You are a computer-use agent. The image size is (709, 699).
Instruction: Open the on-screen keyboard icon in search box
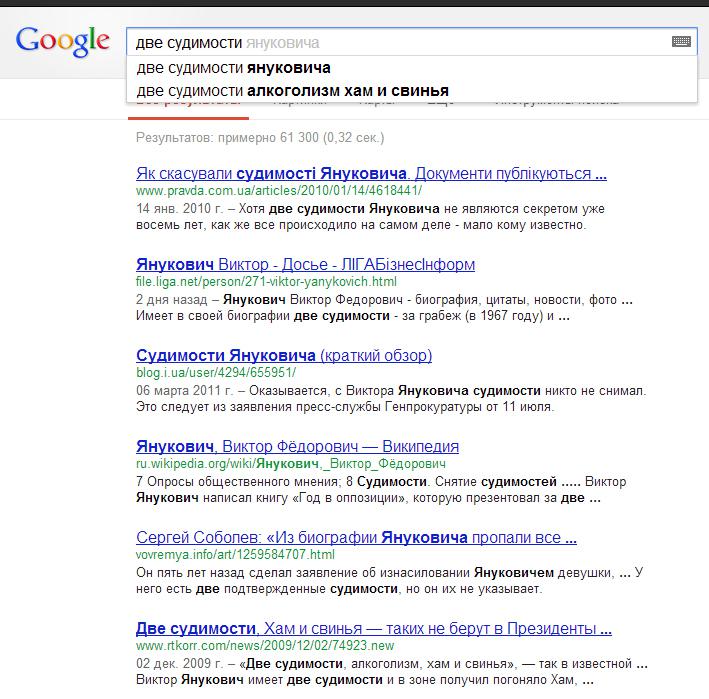(681, 42)
